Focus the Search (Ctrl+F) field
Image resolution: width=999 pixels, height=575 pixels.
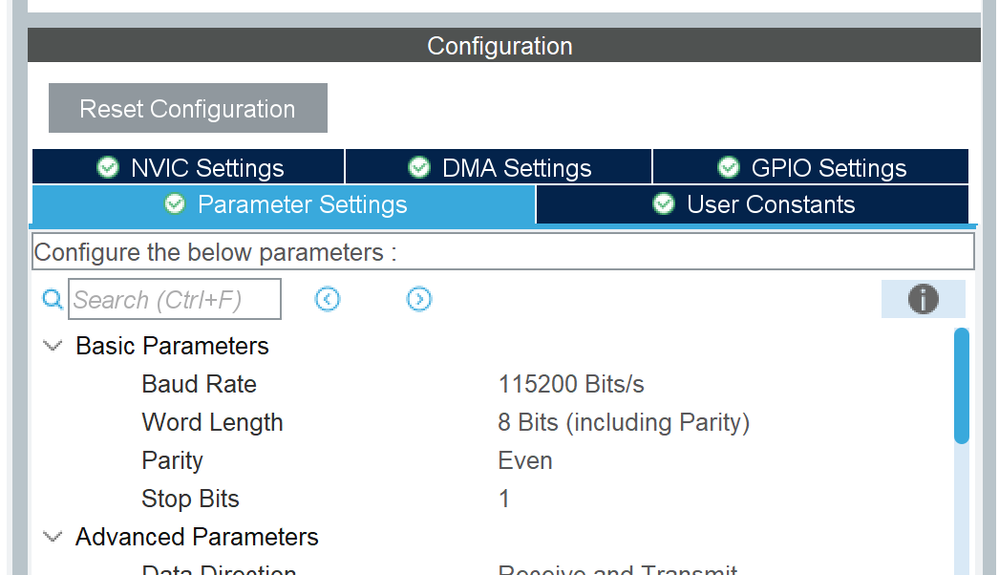(175, 299)
